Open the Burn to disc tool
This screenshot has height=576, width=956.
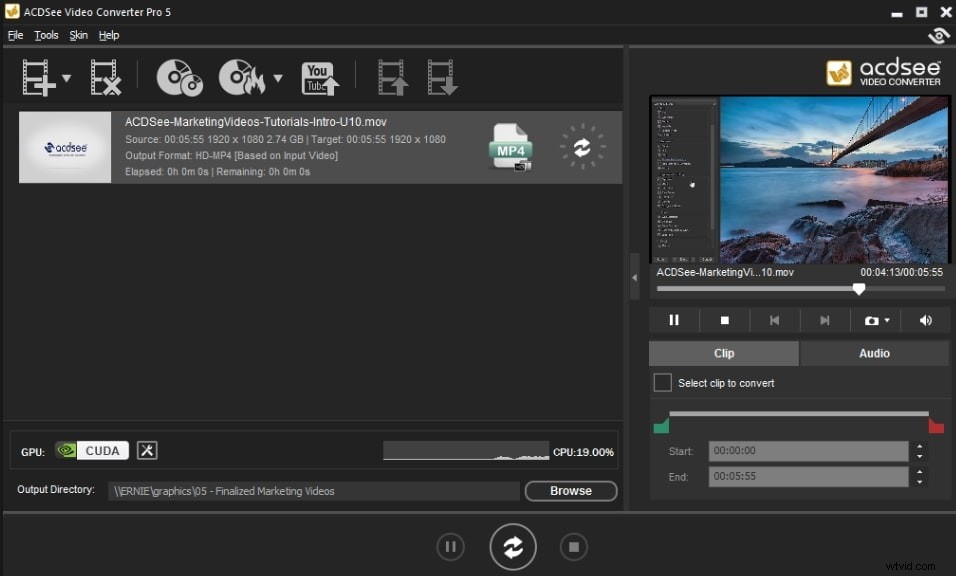[243, 77]
